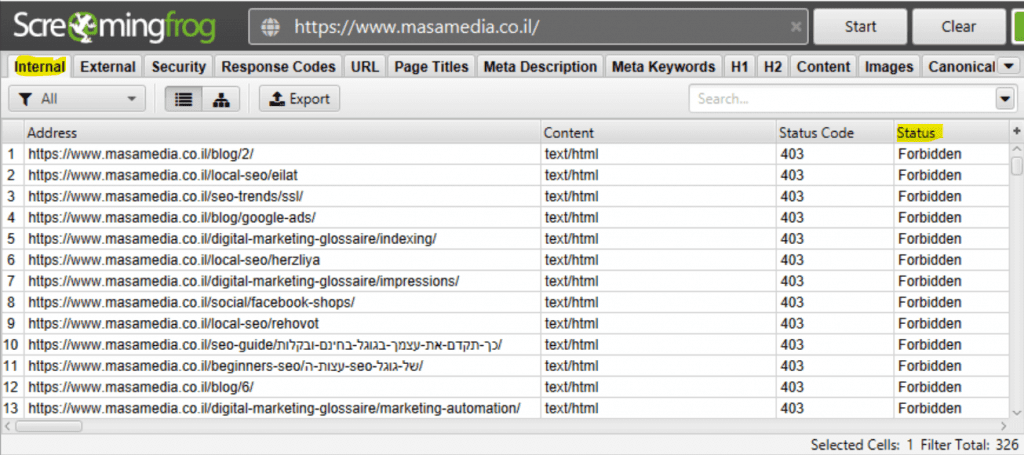The width and height of the screenshot is (1024, 455).
Task: Select the local-seo/eilat address
Action: pyautogui.click(x=283, y=175)
